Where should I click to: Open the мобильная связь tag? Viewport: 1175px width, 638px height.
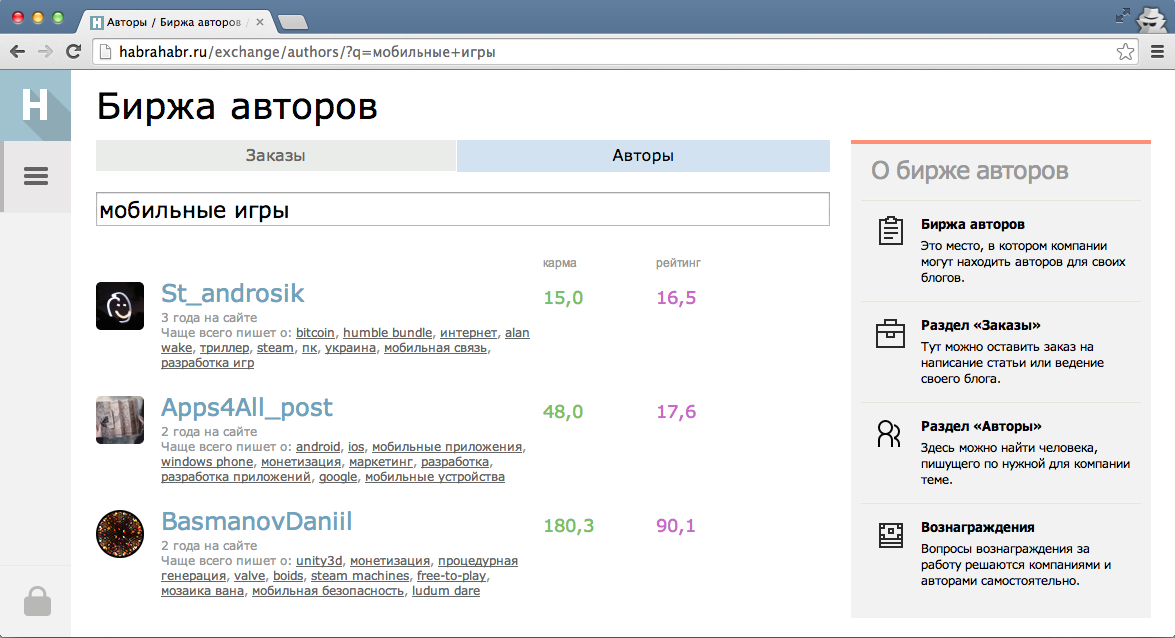click(x=435, y=348)
